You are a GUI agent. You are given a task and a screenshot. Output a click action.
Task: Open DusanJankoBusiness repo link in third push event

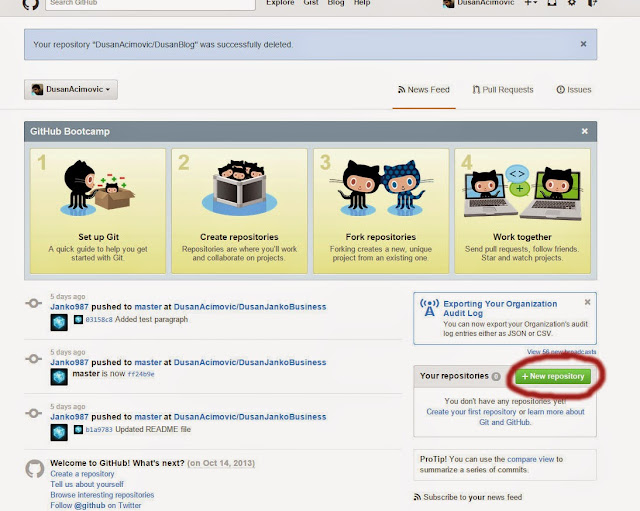(250, 417)
